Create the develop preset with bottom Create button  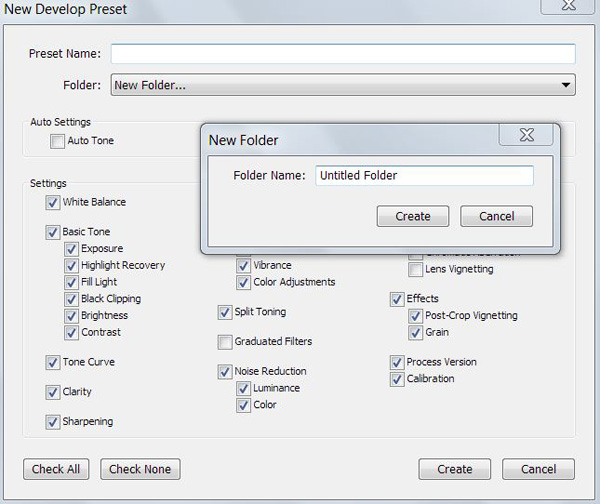click(455, 469)
